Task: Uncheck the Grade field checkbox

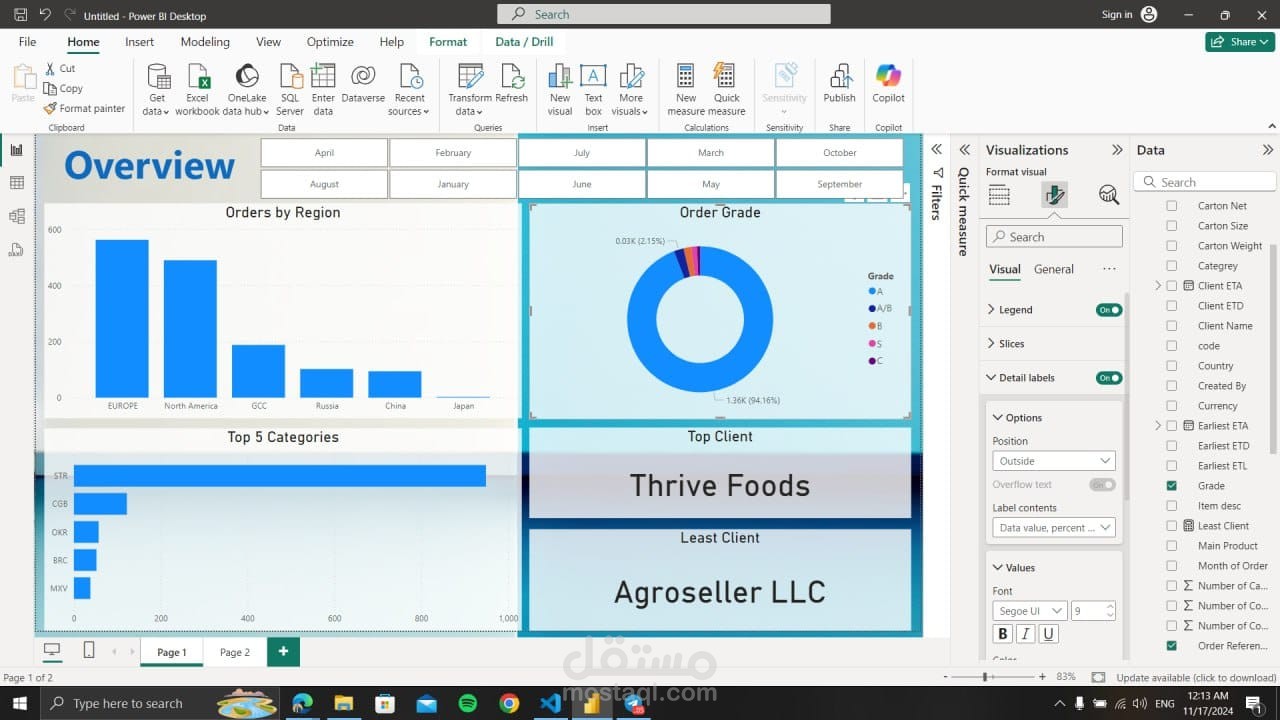Action: [1171, 486]
